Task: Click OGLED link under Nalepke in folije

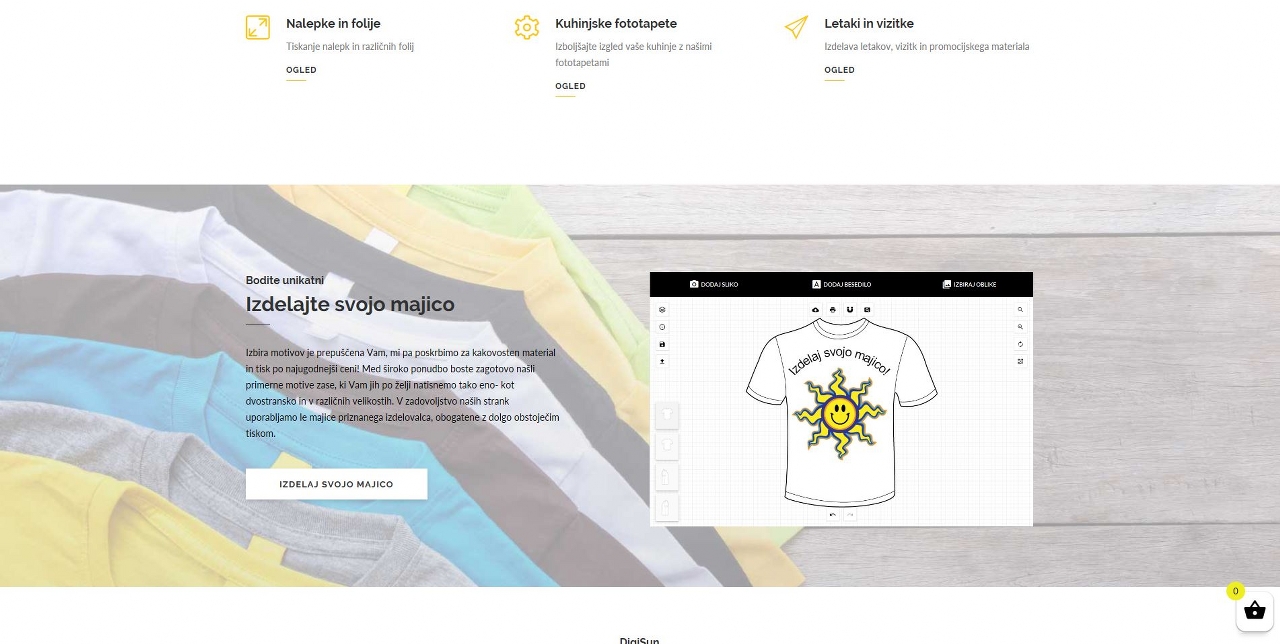Action: pyautogui.click(x=301, y=70)
